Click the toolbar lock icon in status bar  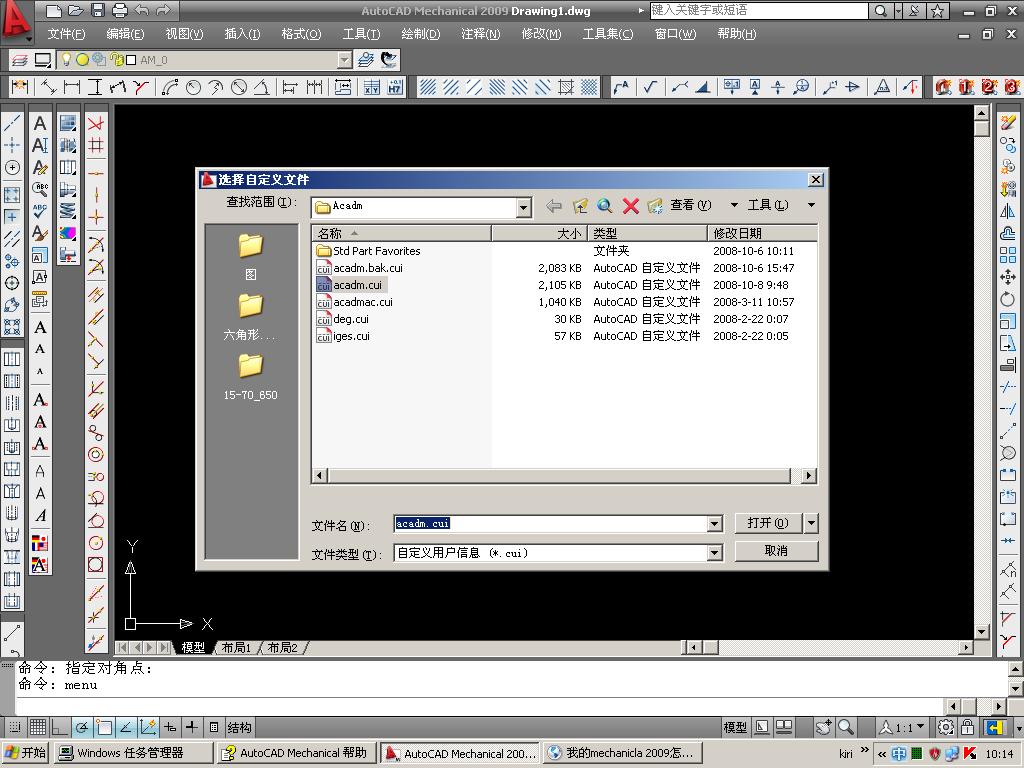[x=967, y=727]
